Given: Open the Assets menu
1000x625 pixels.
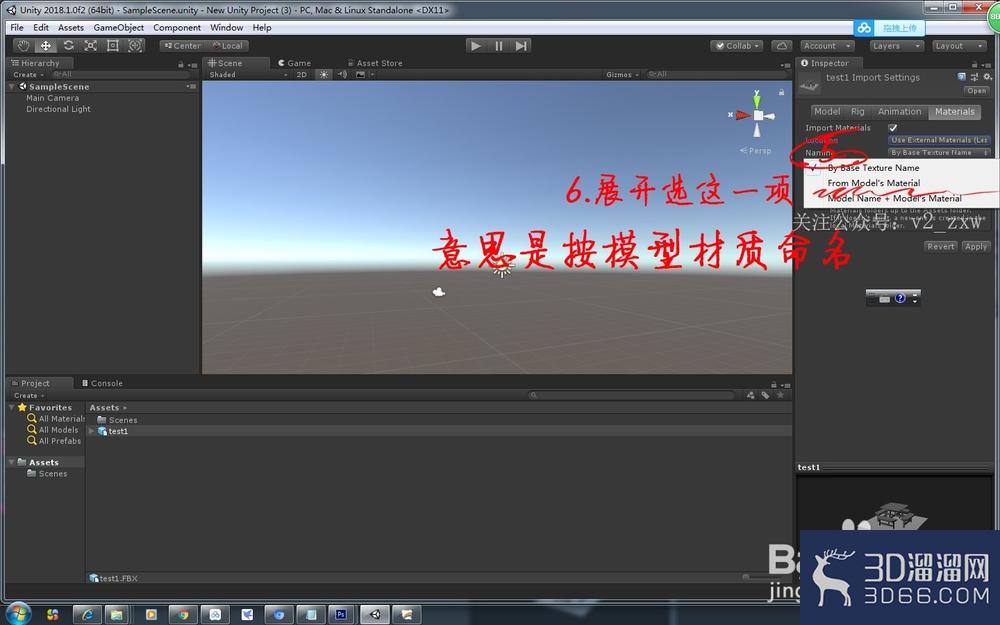Looking at the screenshot, I should tap(71, 27).
